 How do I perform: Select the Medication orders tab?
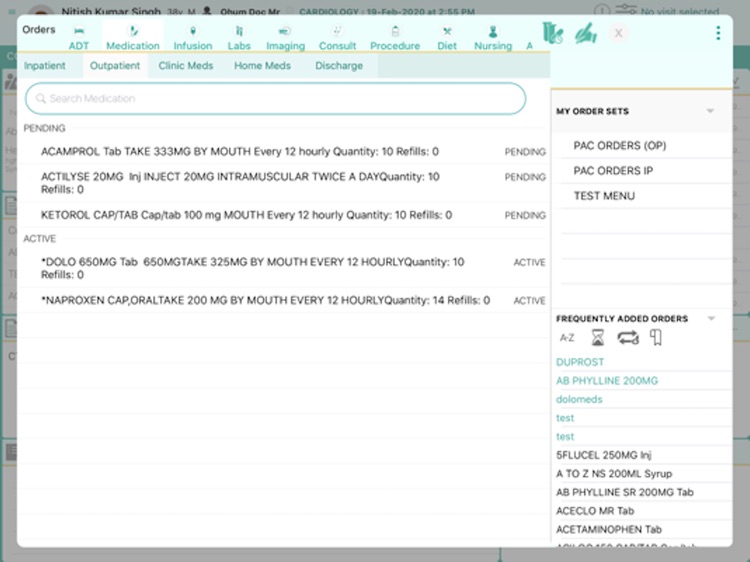point(132,38)
